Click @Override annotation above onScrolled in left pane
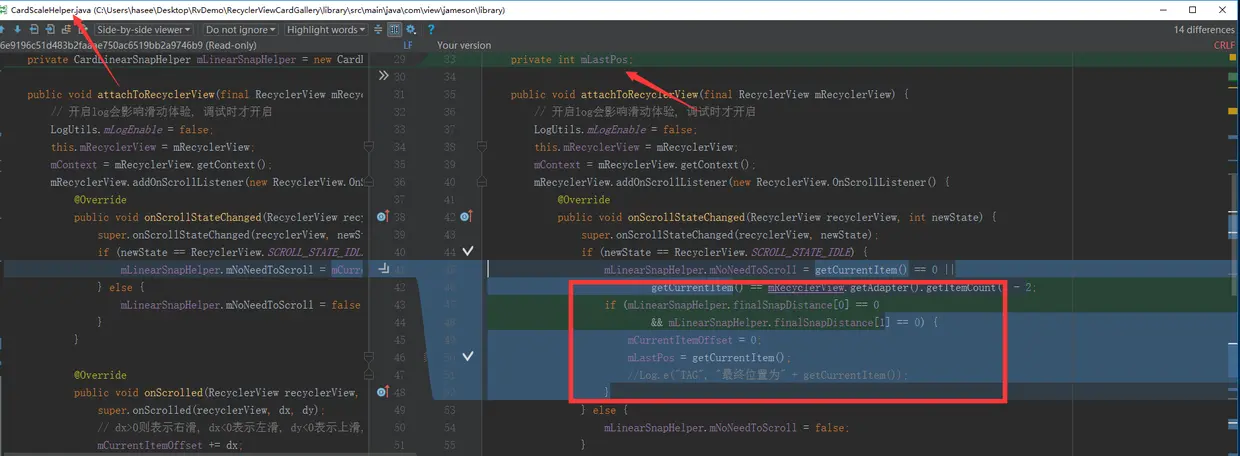The image size is (1240, 456). (98, 375)
